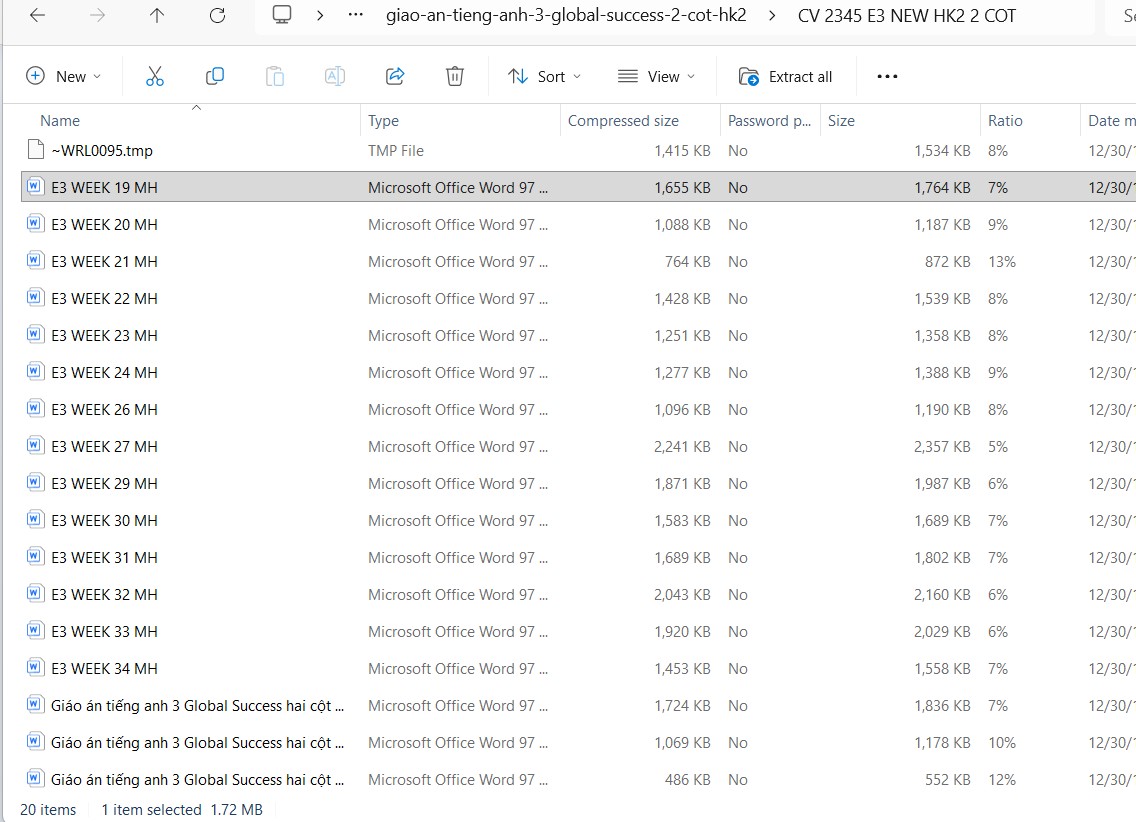
Task: Click the This PC monitor icon
Action: pyautogui.click(x=282, y=16)
